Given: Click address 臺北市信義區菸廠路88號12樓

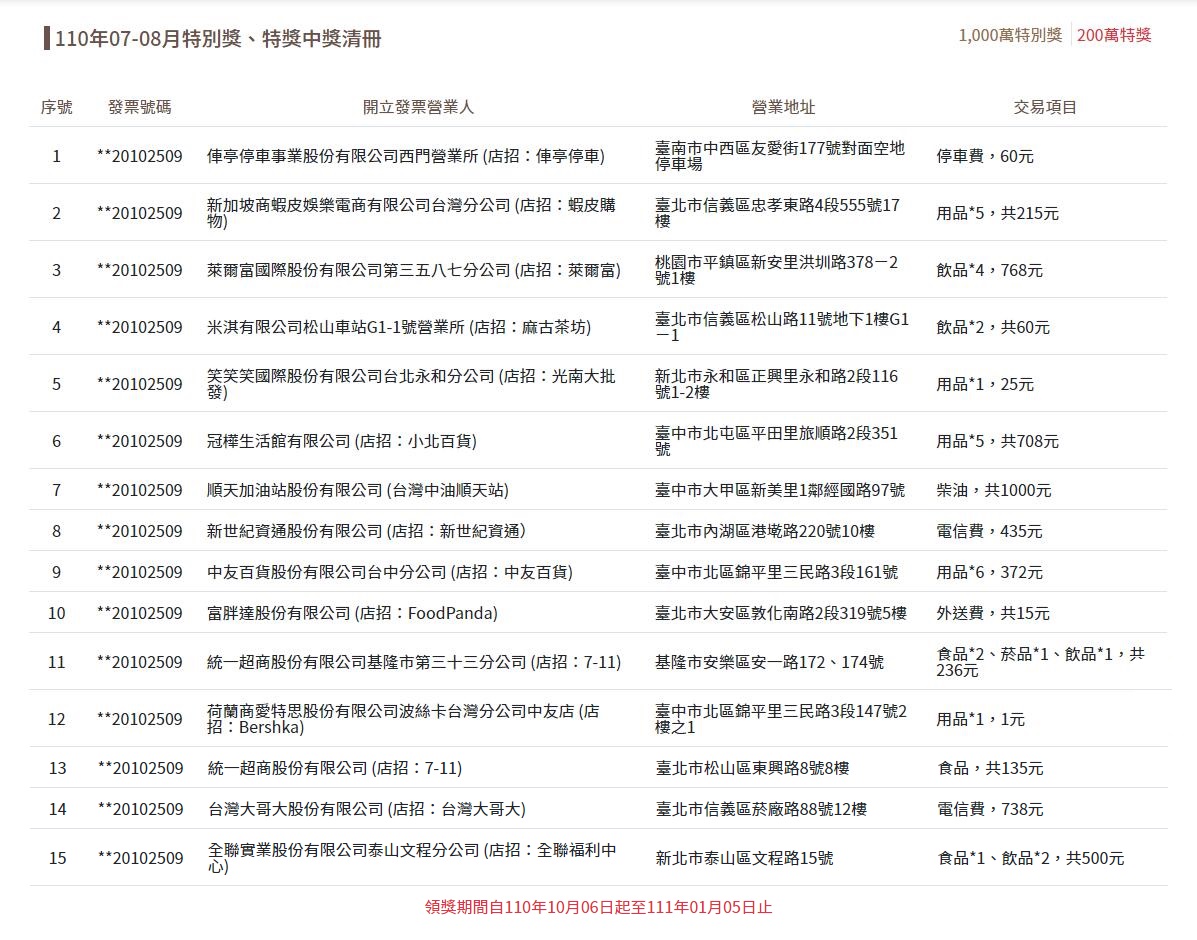Looking at the screenshot, I should (761, 809).
